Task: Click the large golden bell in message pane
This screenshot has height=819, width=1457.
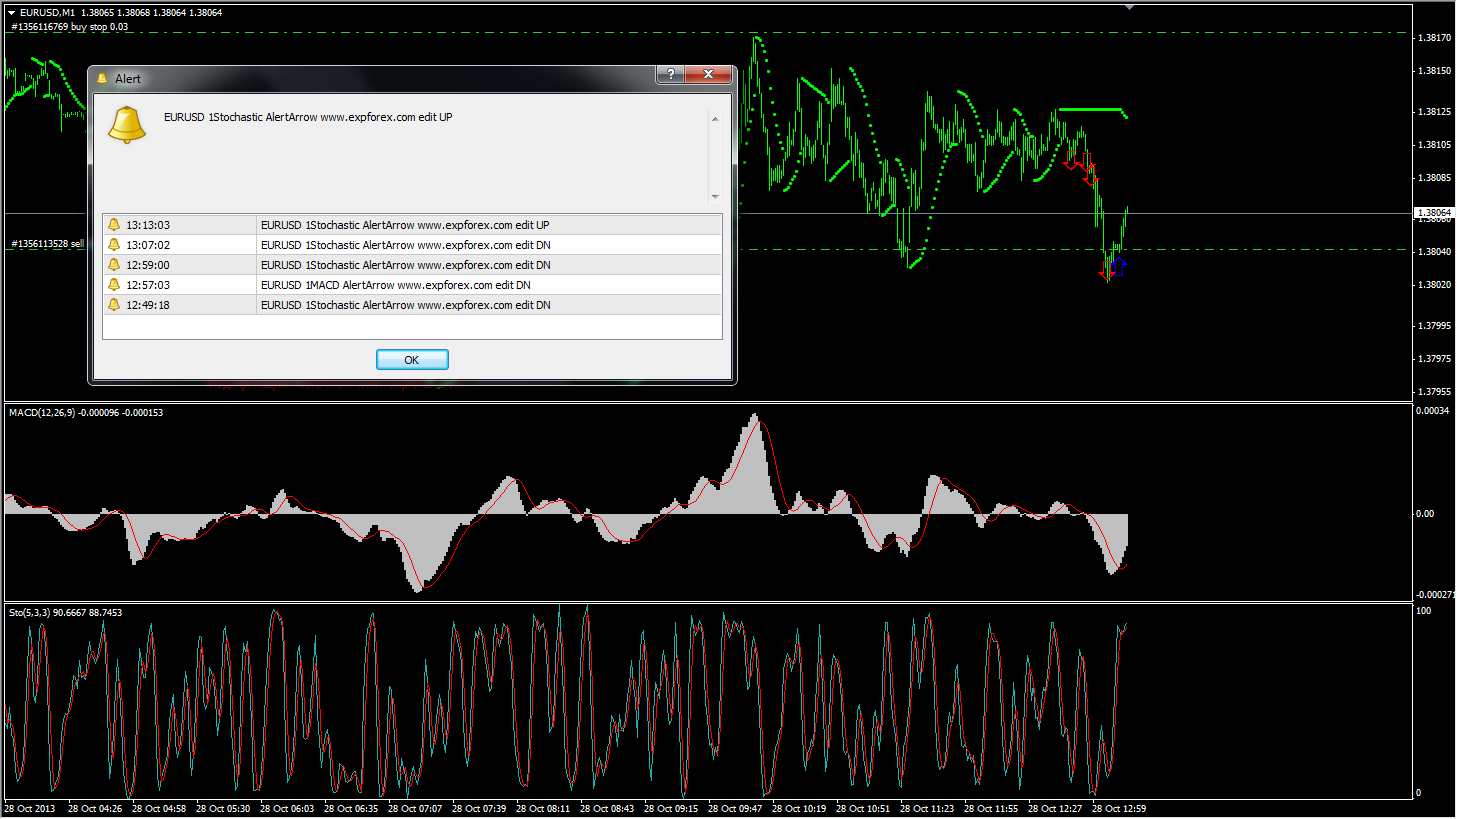Action: tap(127, 125)
